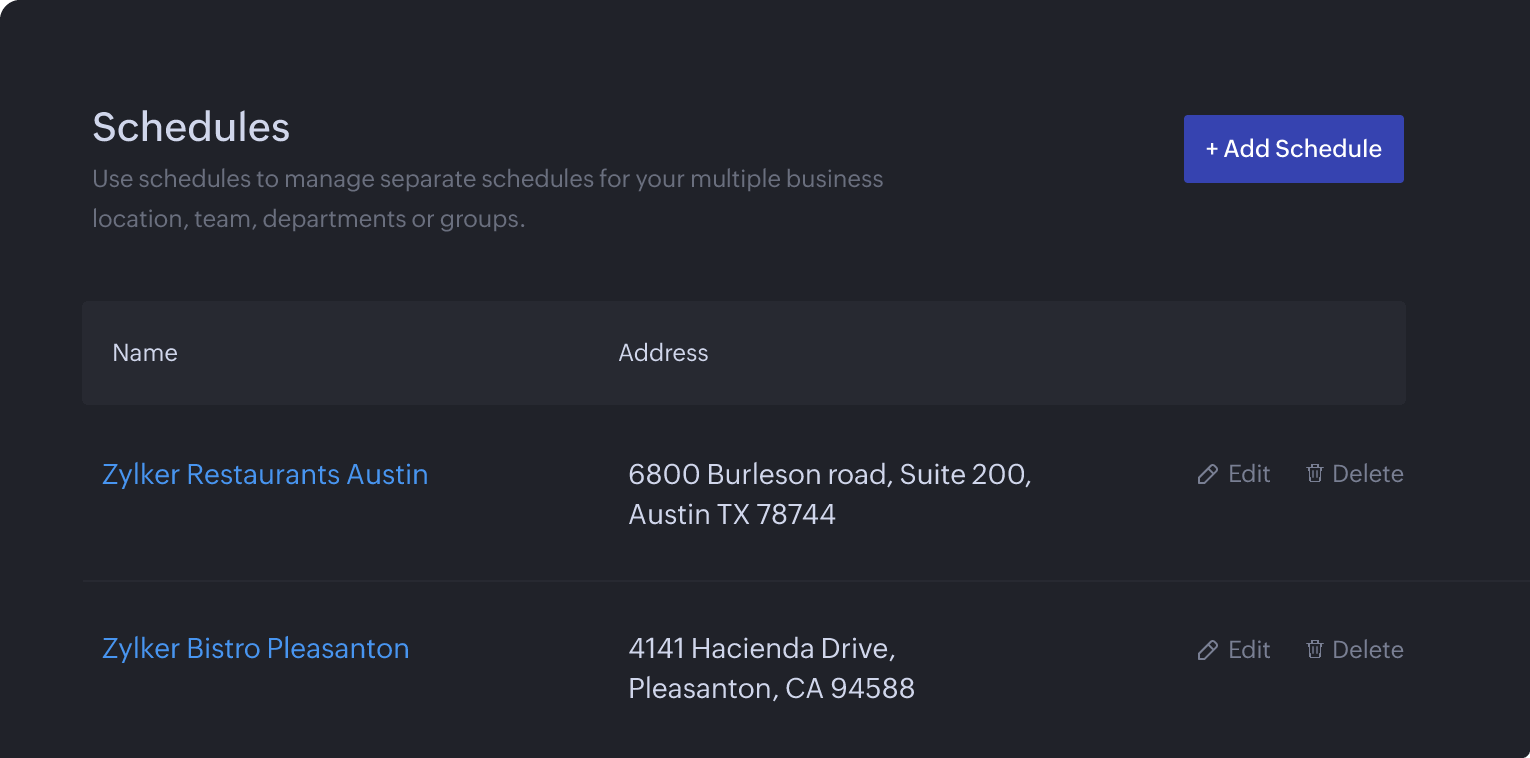Click the plus icon inside Add Schedule button
Viewport: 1530px width, 758px height.
1213,148
